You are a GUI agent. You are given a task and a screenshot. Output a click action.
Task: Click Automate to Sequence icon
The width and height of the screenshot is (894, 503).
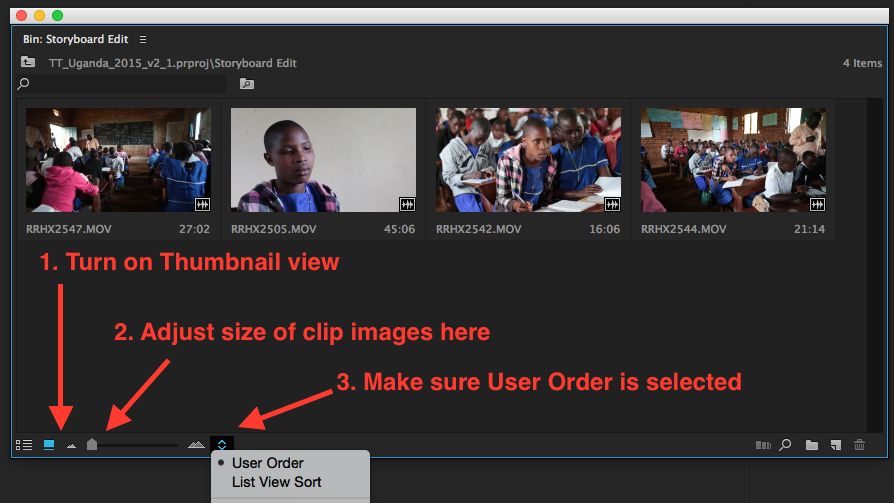tap(765, 445)
